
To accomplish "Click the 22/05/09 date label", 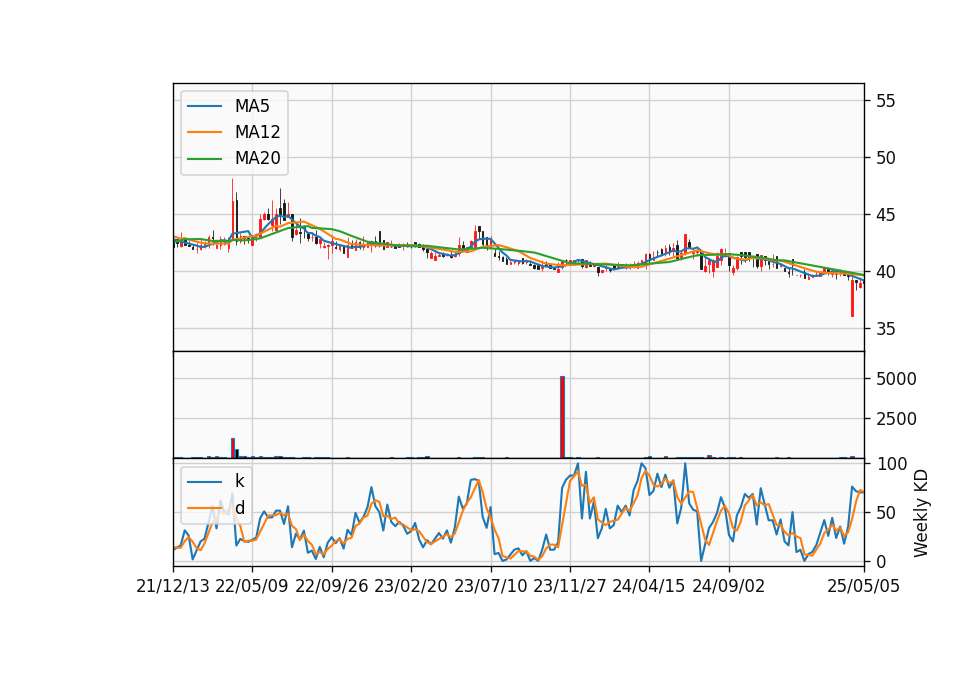I will (x=252, y=586).
